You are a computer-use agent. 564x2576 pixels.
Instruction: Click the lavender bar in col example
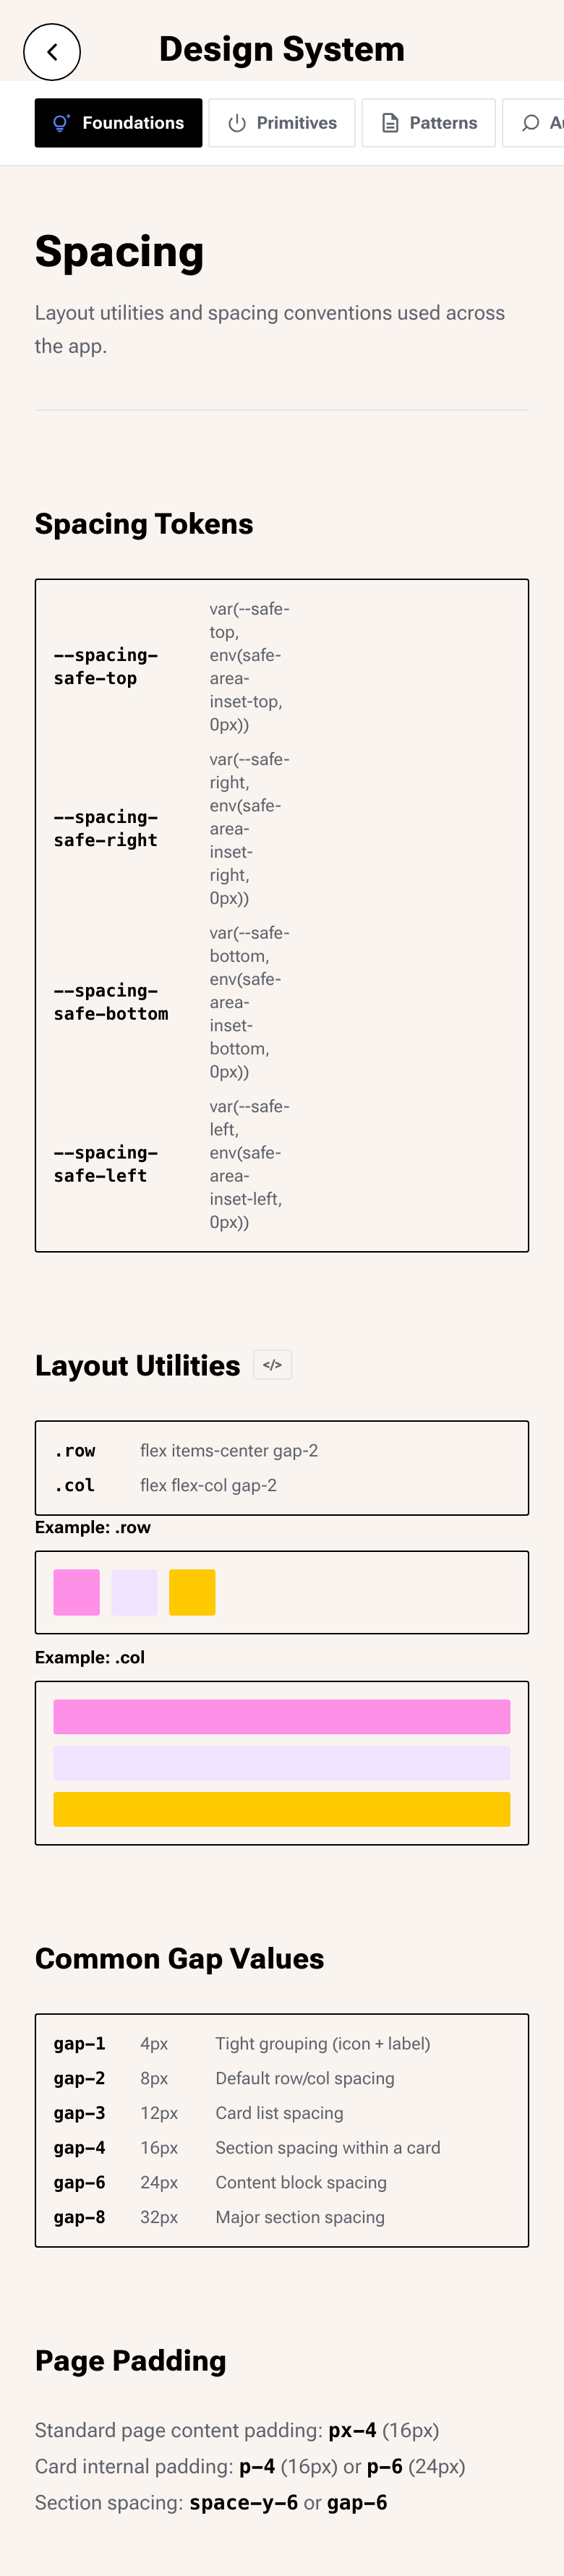(282, 1763)
